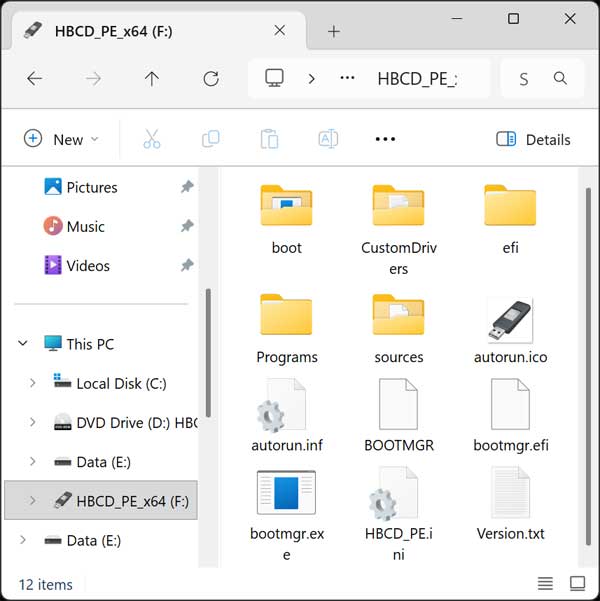Go back with the Back arrow
Screen dimensions: 600x601
tap(35, 79)
